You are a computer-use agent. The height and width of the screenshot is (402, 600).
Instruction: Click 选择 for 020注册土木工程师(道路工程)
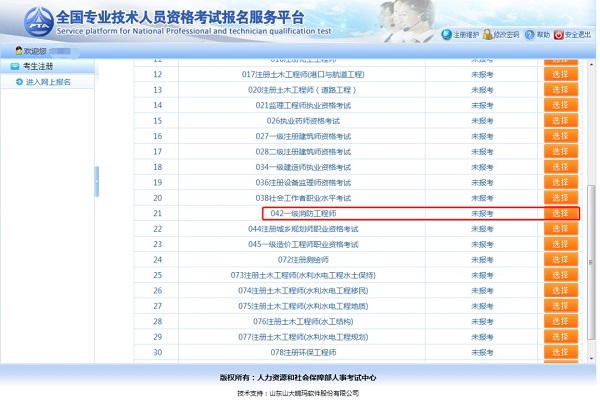[x=561, y=90]
